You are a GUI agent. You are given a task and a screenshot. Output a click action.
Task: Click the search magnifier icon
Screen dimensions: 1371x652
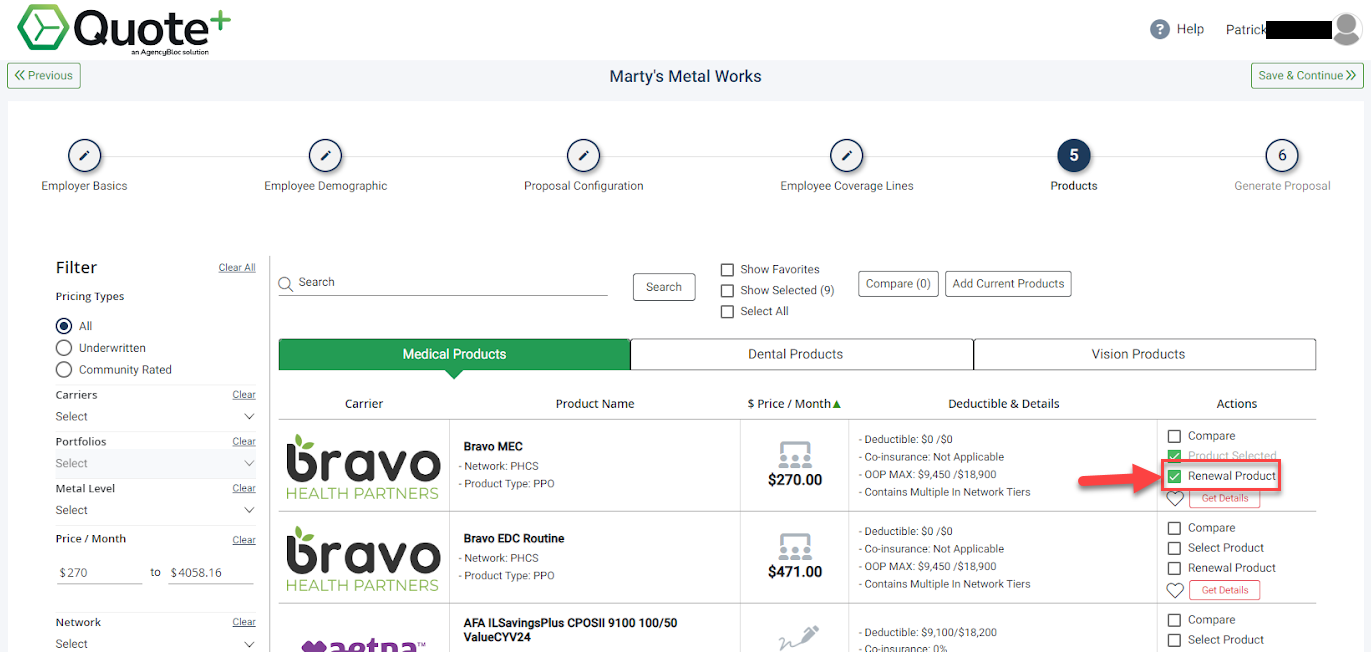(286, 284)
